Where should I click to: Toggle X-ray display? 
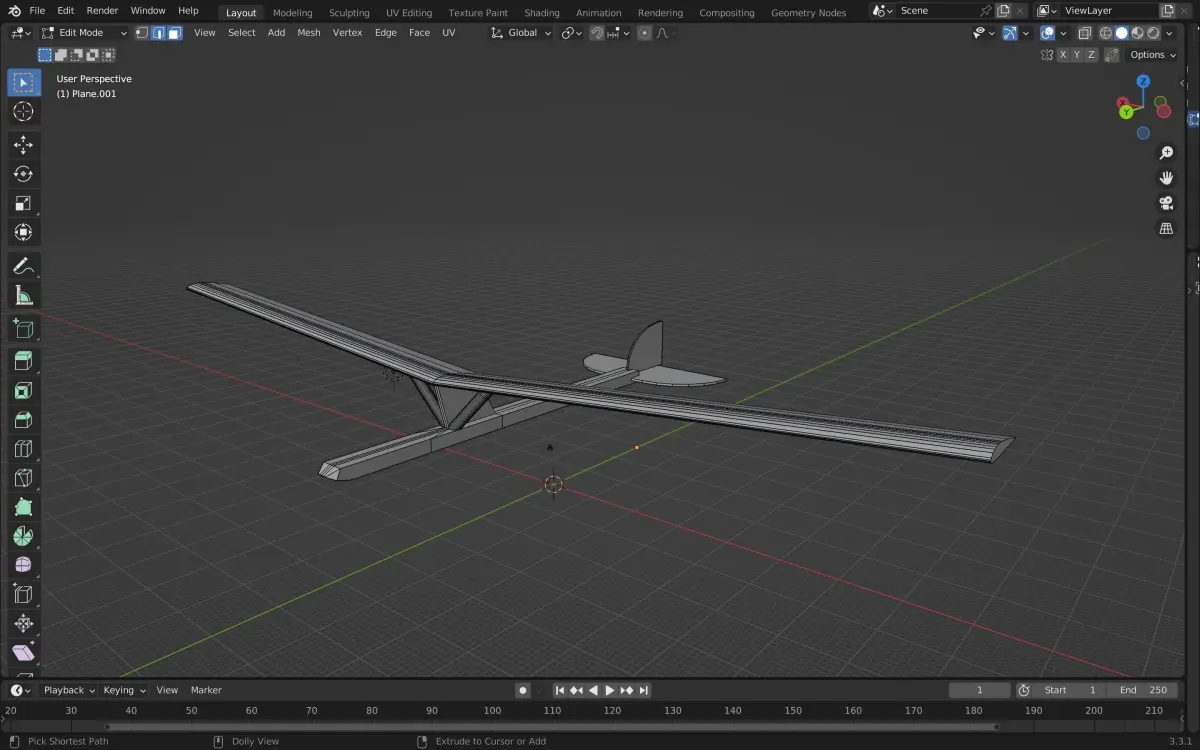(1084, 32)
